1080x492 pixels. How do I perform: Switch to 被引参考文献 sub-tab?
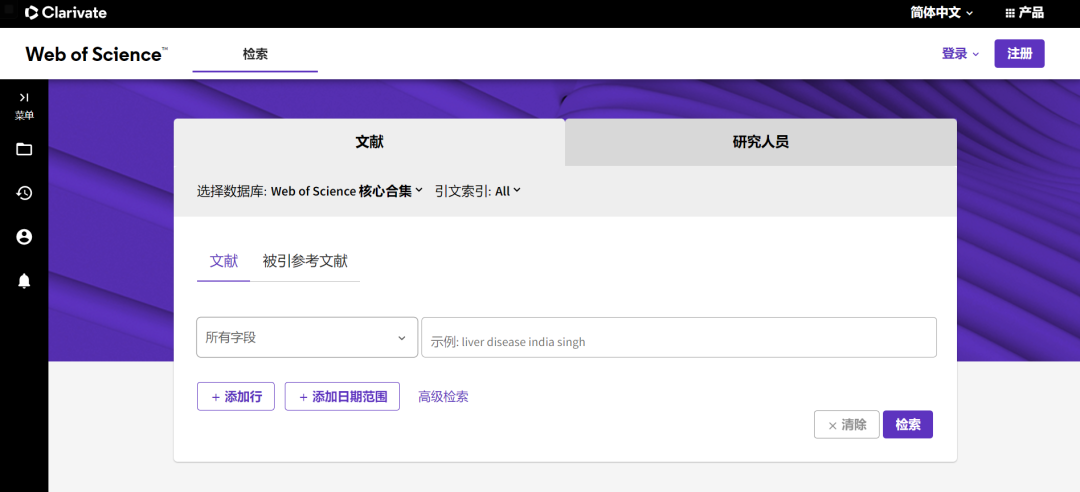pos(305,261)
